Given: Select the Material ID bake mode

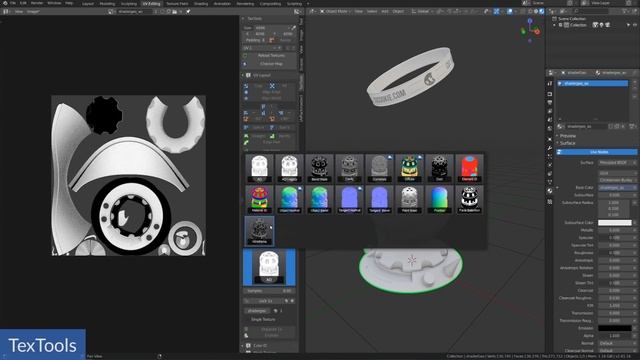Looking at the screenshot, I should 259,200.
